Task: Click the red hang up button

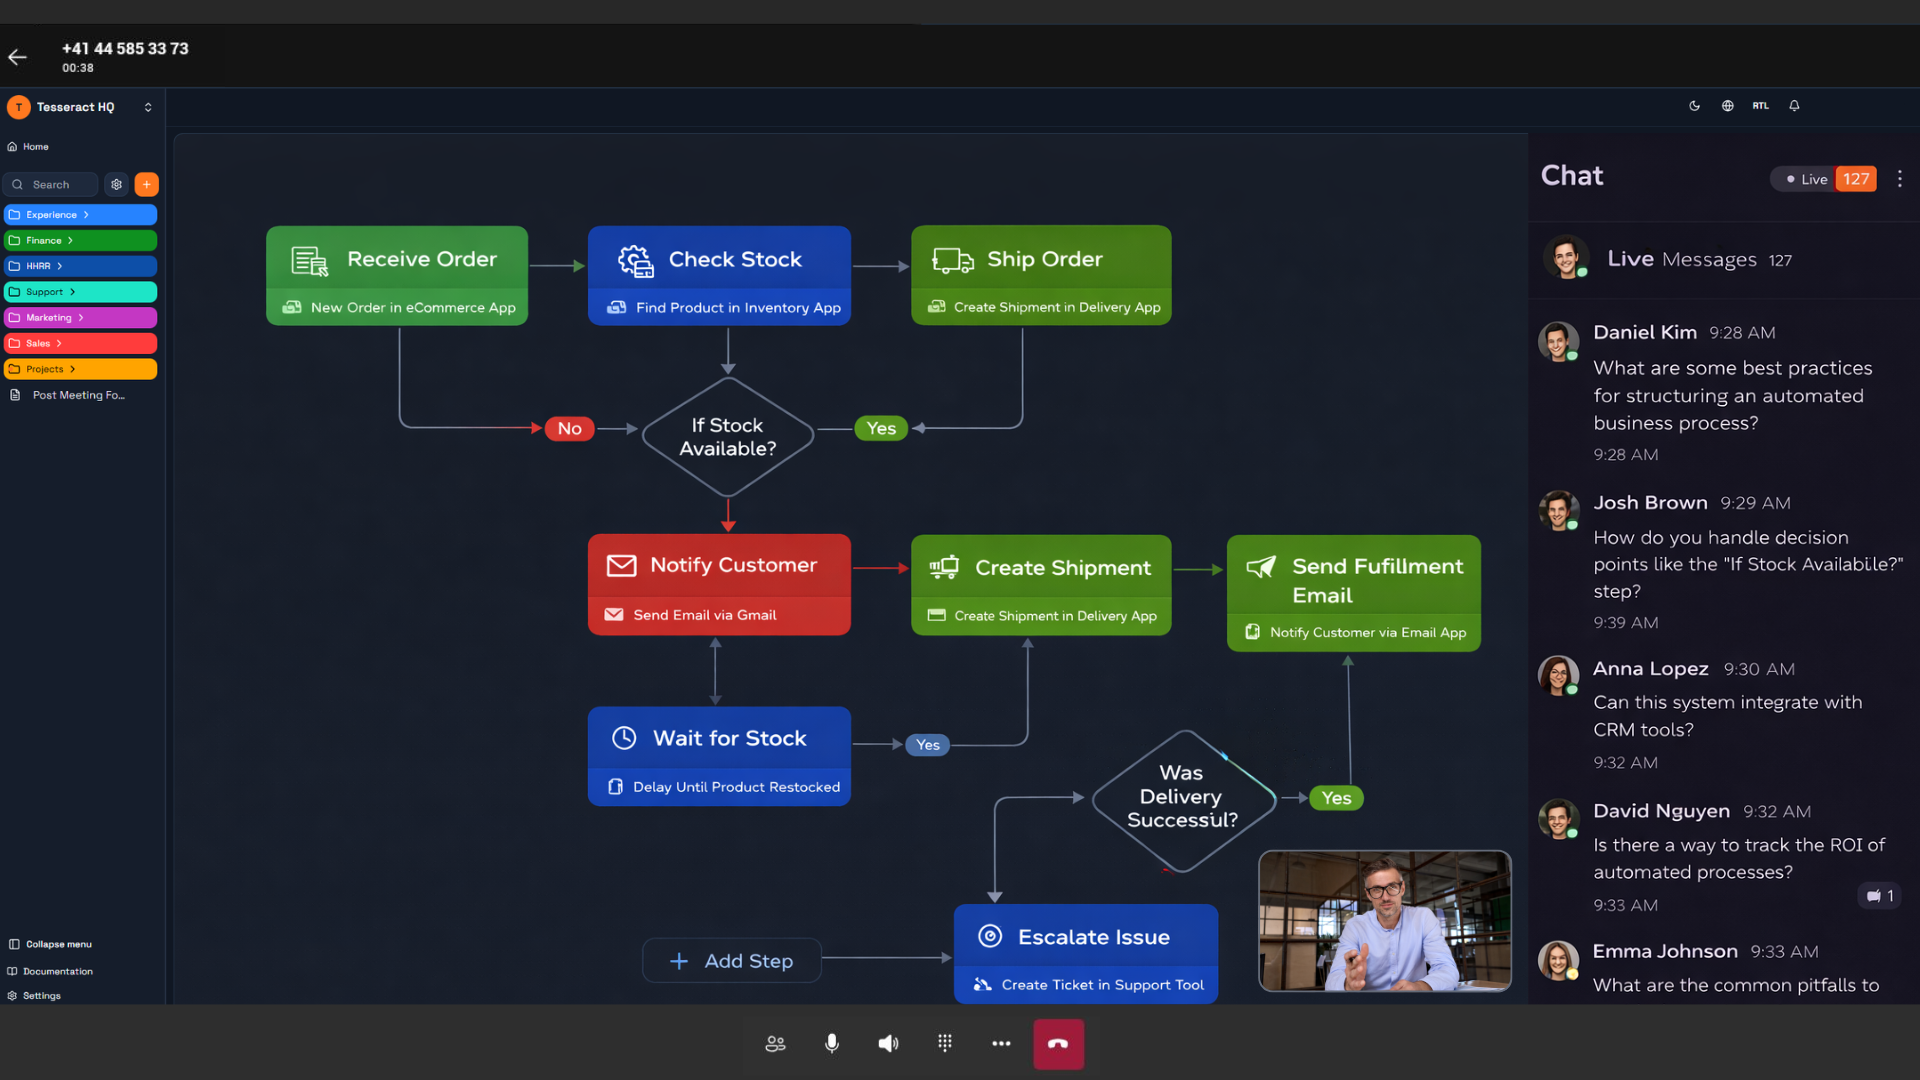Action: click(x=1058, y=1044)
